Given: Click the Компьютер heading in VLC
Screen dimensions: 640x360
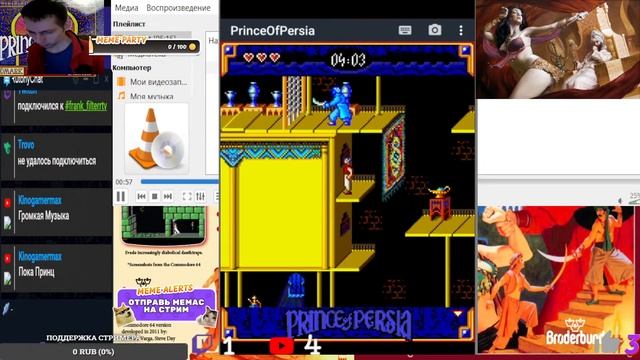Looking at the screenshot, I should click(x=132, y=68).
